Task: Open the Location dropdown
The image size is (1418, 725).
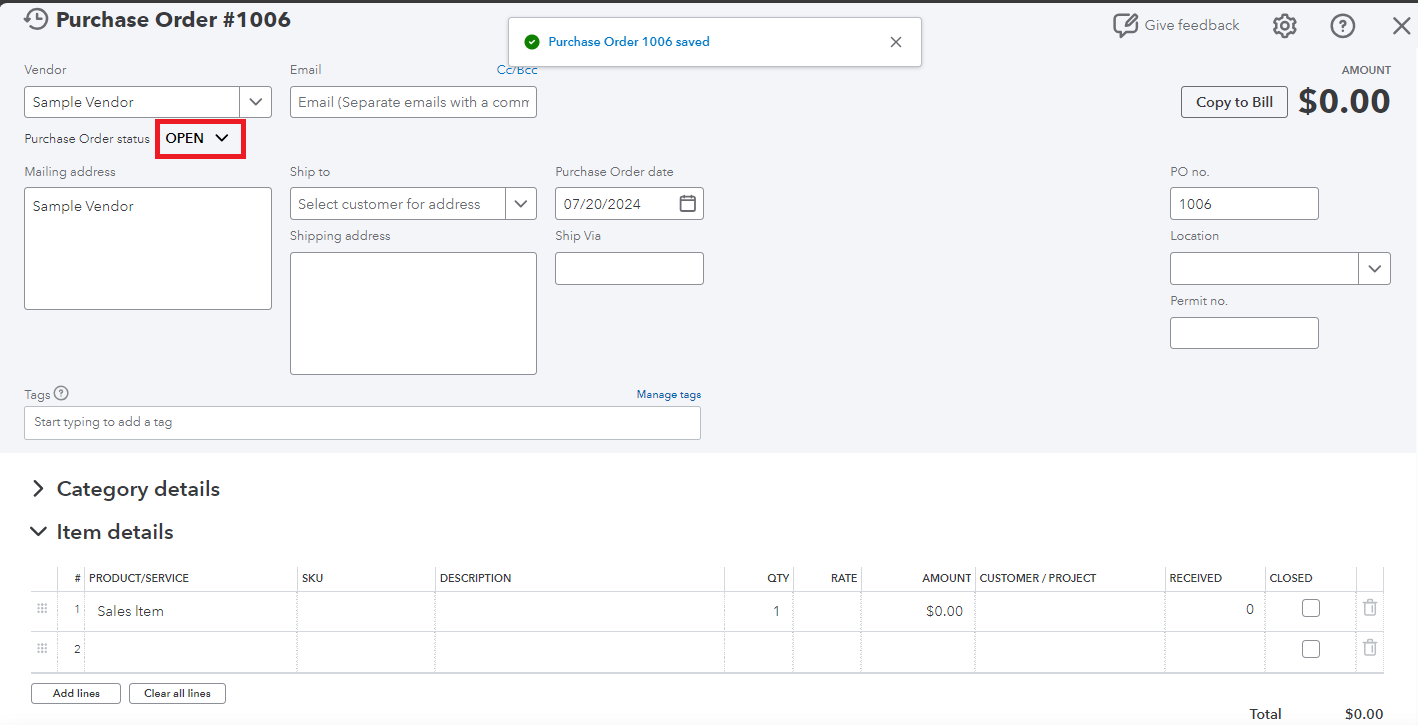Action: coord(1375,268)
